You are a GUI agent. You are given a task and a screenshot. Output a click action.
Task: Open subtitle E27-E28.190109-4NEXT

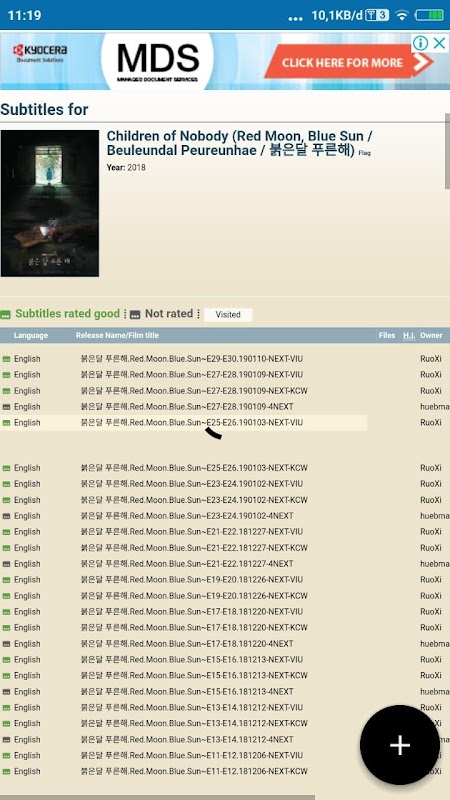(187, 407)
